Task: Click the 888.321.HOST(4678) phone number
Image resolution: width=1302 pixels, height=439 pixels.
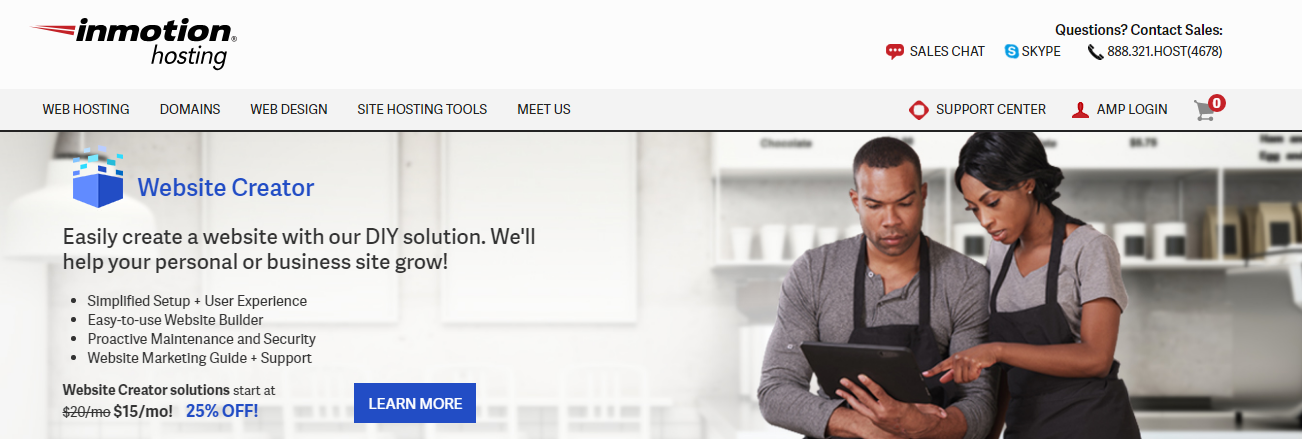Action: point(1165,52)
